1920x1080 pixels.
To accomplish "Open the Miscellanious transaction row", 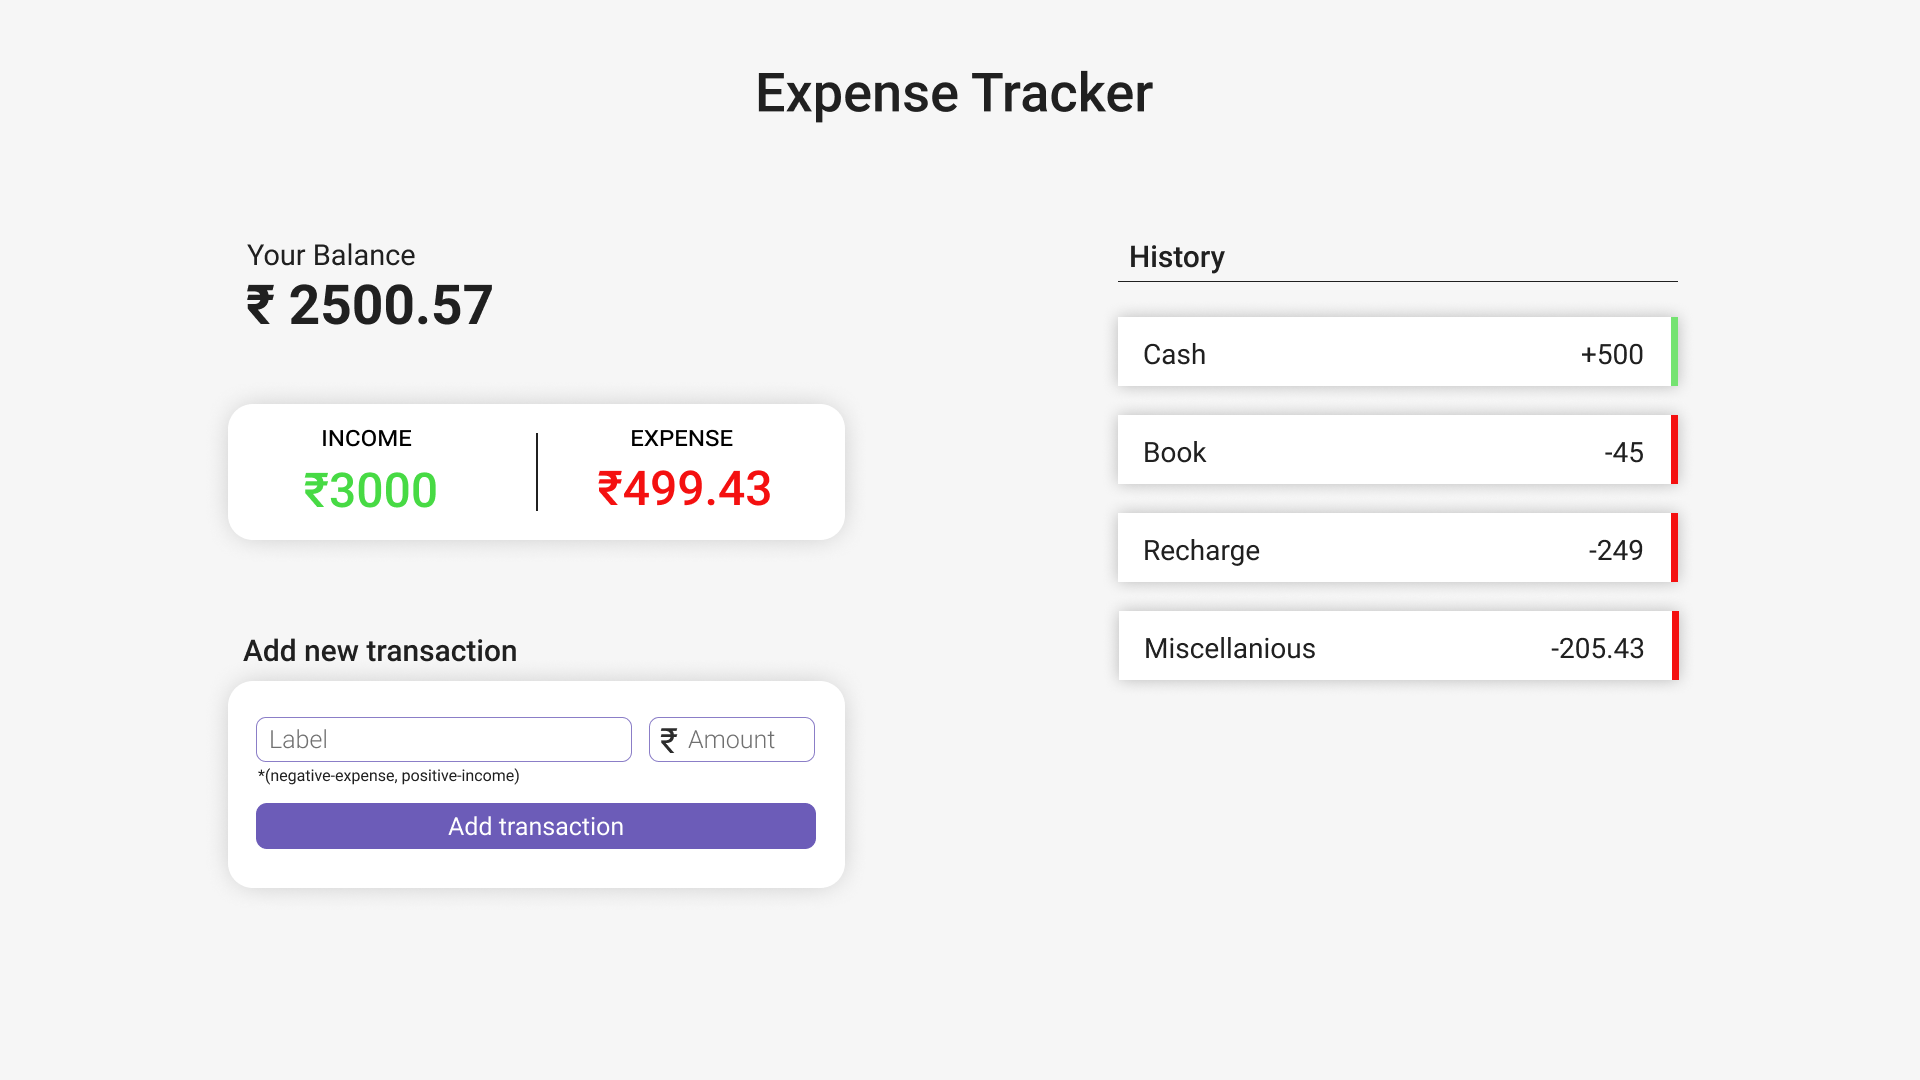I will click(x=1398, y=646).
